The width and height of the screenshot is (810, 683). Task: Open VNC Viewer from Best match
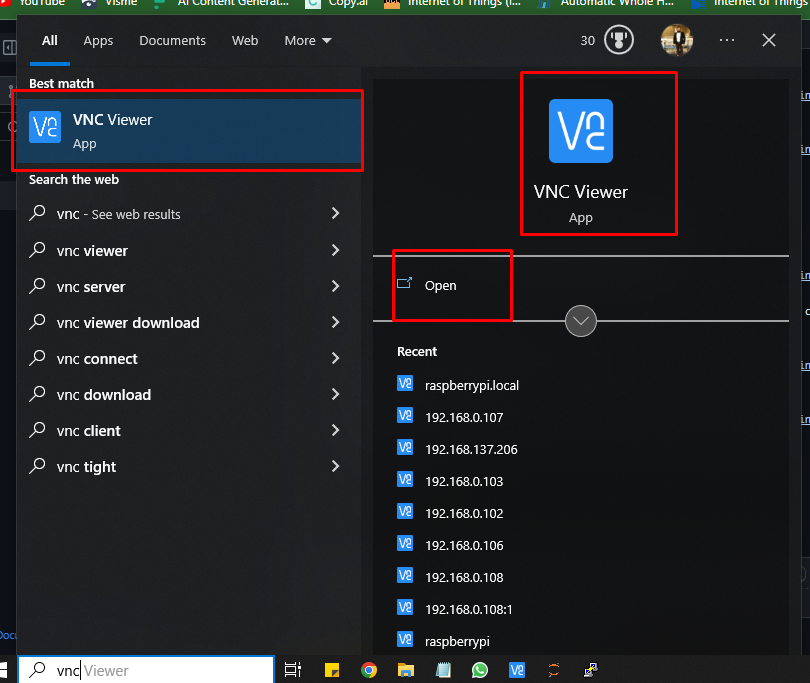(187, 128)
